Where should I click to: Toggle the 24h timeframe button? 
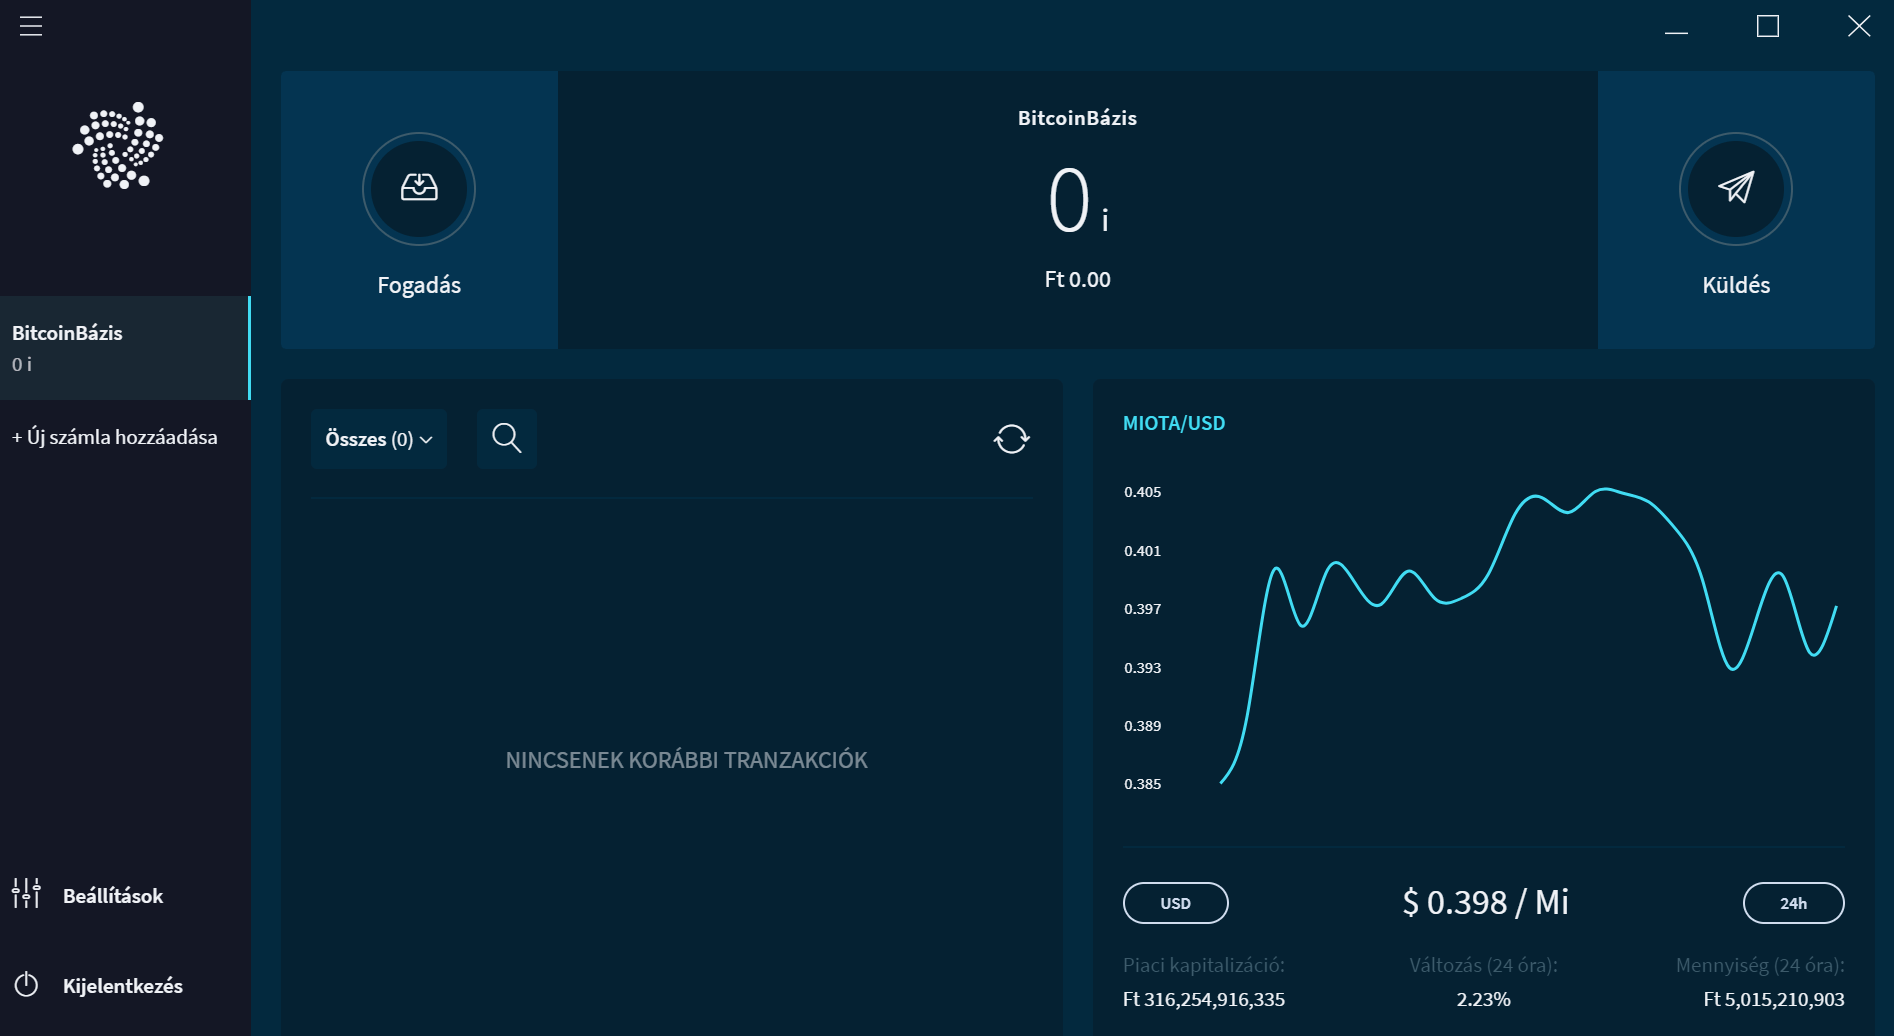[x=1794, y=903]
